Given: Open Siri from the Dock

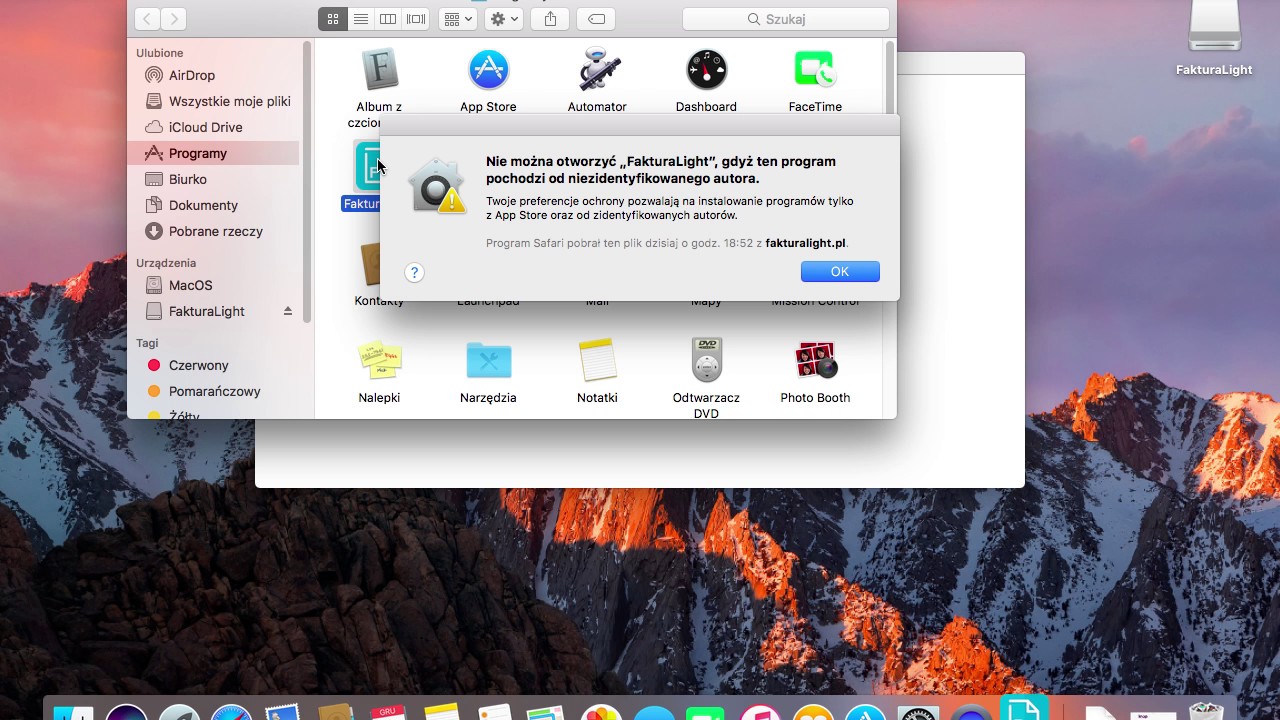Looking at the screenshot, I should click(126, 712).
